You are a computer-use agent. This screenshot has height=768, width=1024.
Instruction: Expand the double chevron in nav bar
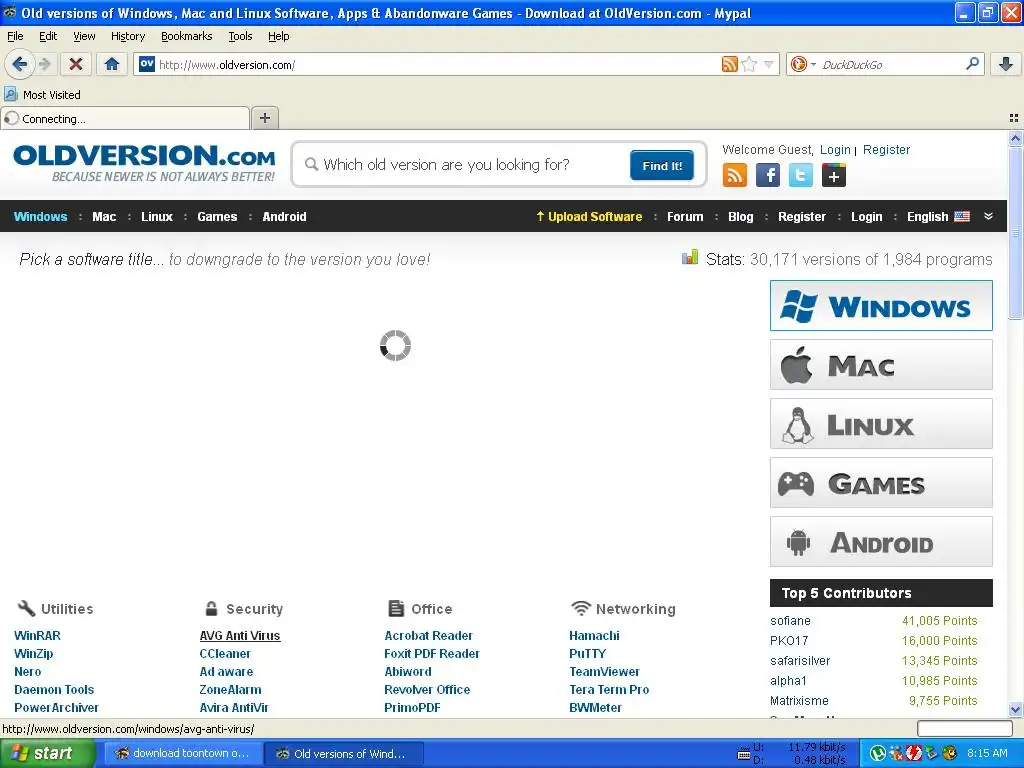989,216
